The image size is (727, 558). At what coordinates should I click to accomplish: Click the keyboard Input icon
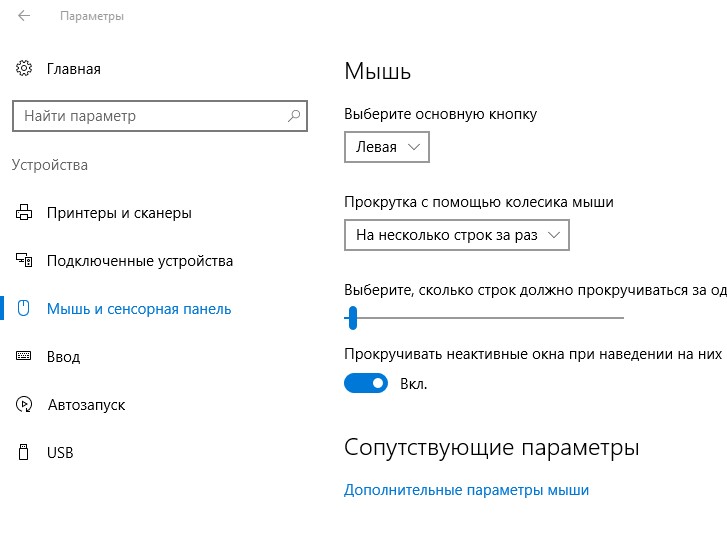(x=24, y=357)
